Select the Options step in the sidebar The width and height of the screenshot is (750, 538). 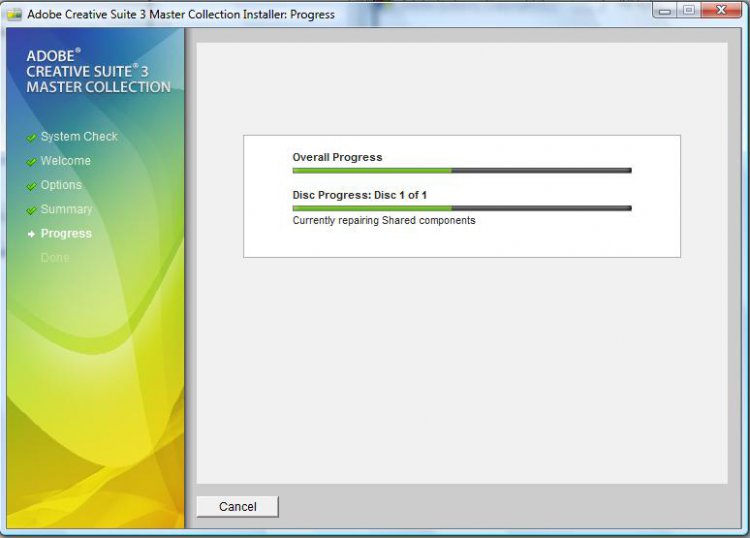[x=61, y=185]
